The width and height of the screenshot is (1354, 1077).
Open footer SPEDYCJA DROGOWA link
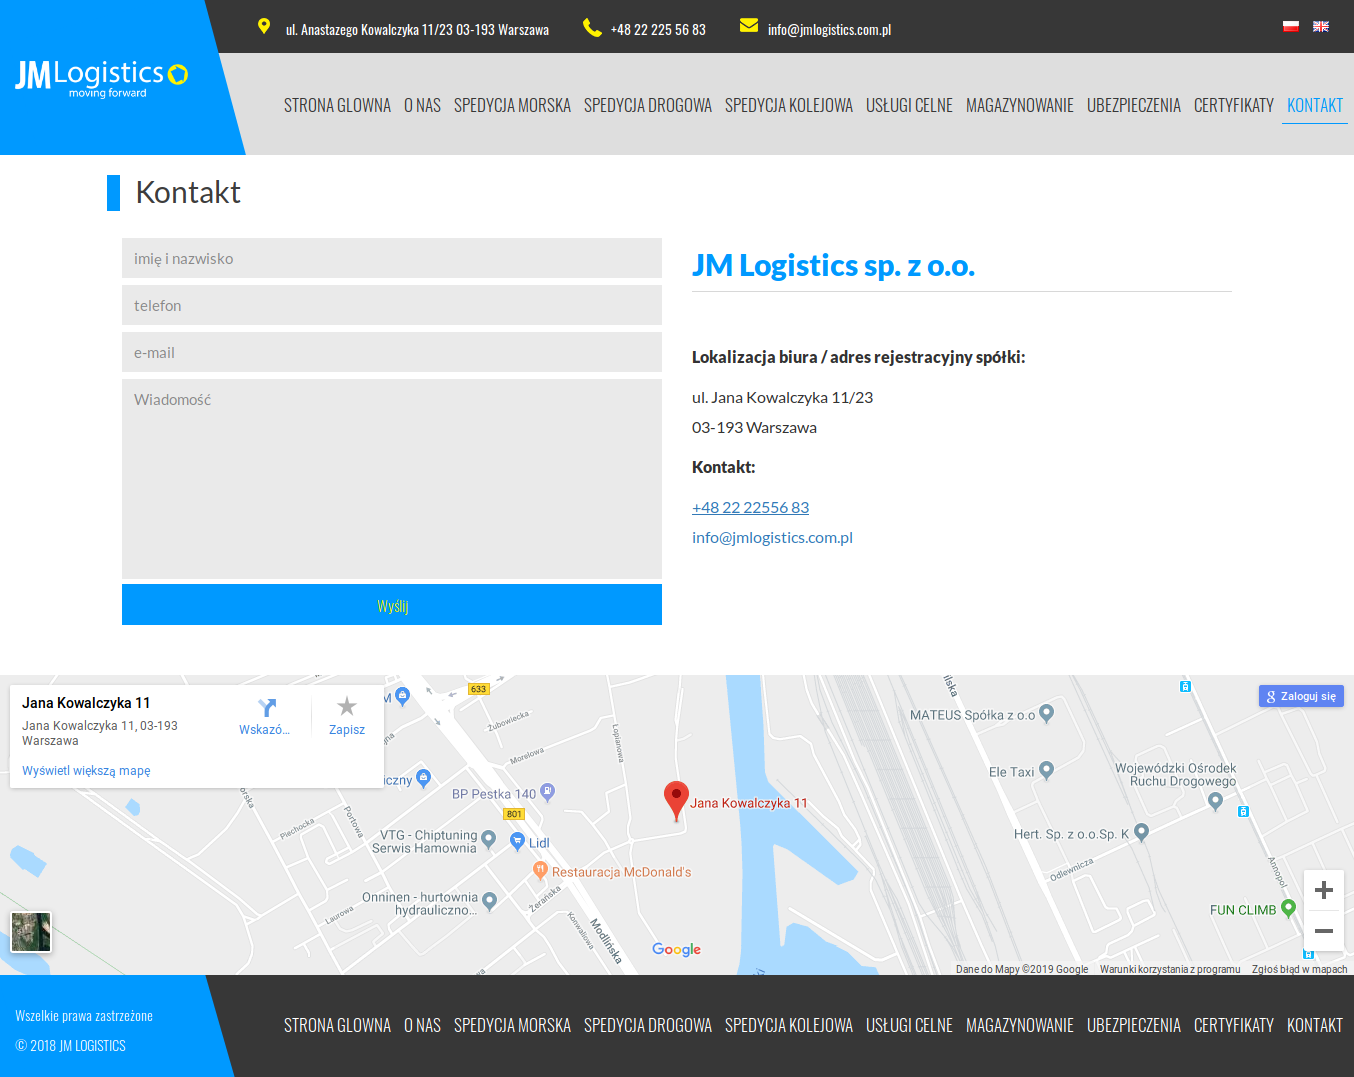pyautogui.click(x=648, y=1025)
